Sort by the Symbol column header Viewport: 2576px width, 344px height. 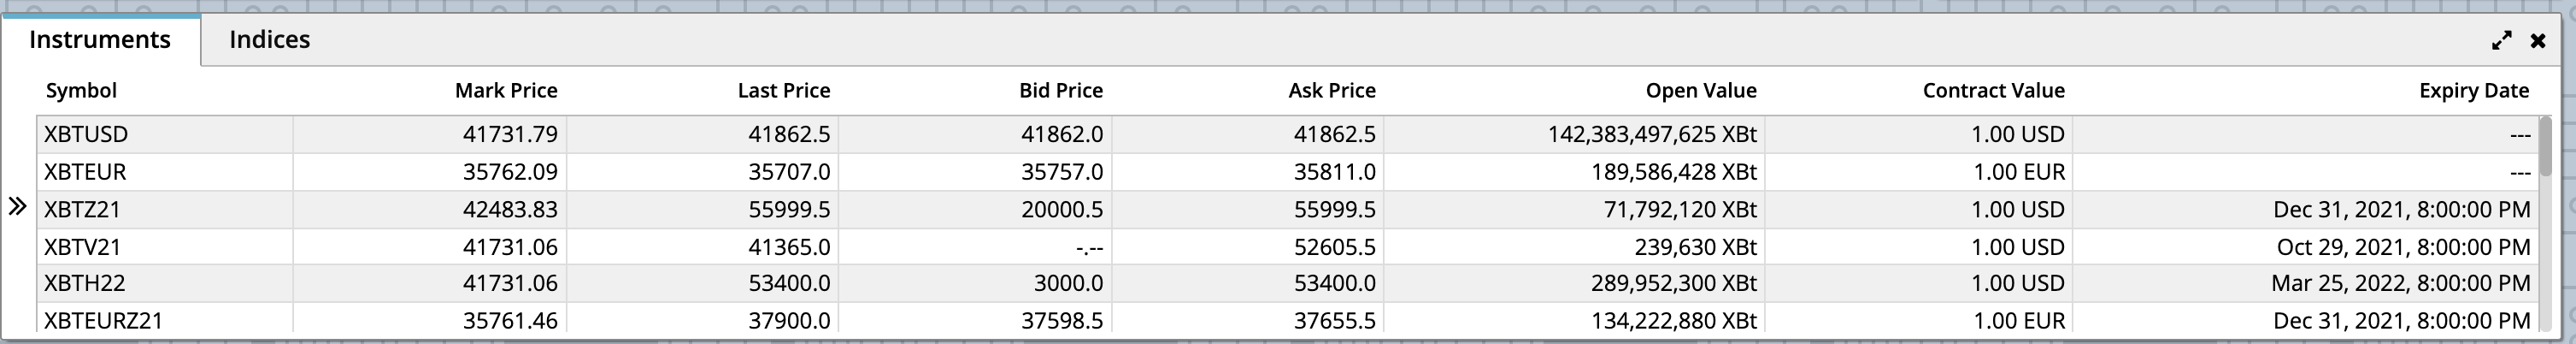[81, 90]
